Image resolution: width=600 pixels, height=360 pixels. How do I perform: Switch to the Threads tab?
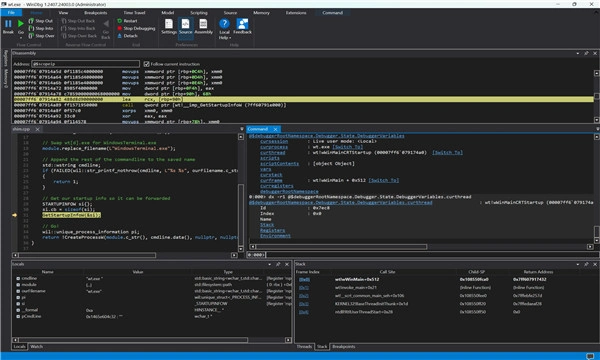click(304, 347)
